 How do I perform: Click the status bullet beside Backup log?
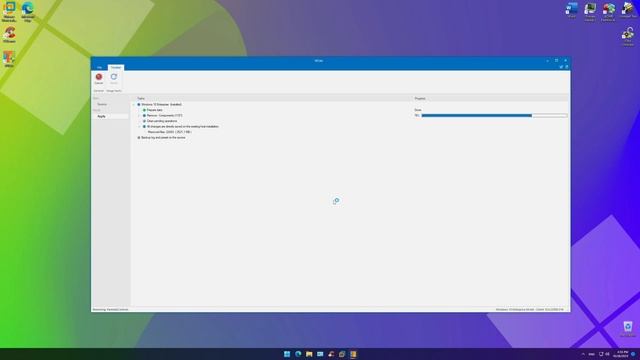[139, 138]
